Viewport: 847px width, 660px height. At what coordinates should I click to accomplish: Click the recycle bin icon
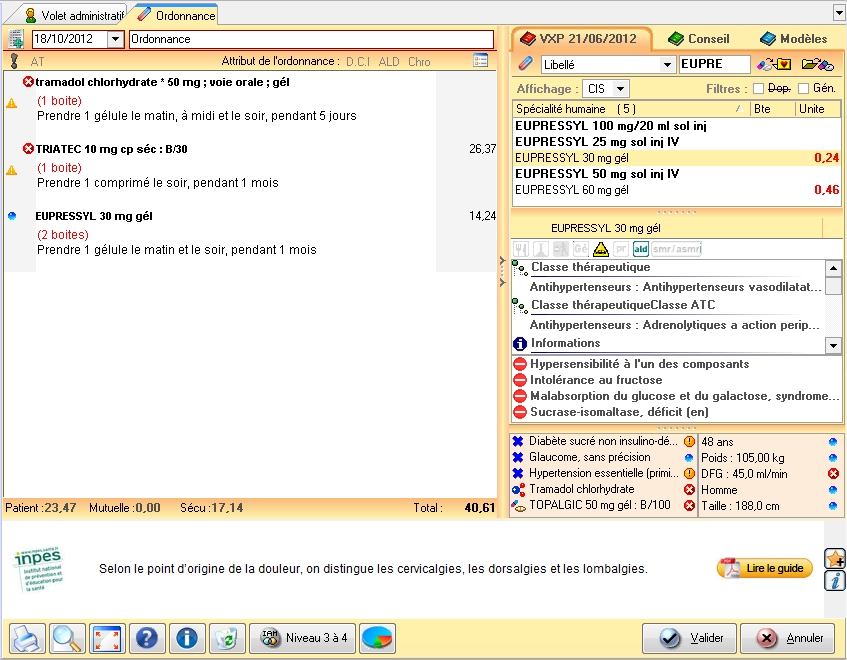[x=227, y=638]
